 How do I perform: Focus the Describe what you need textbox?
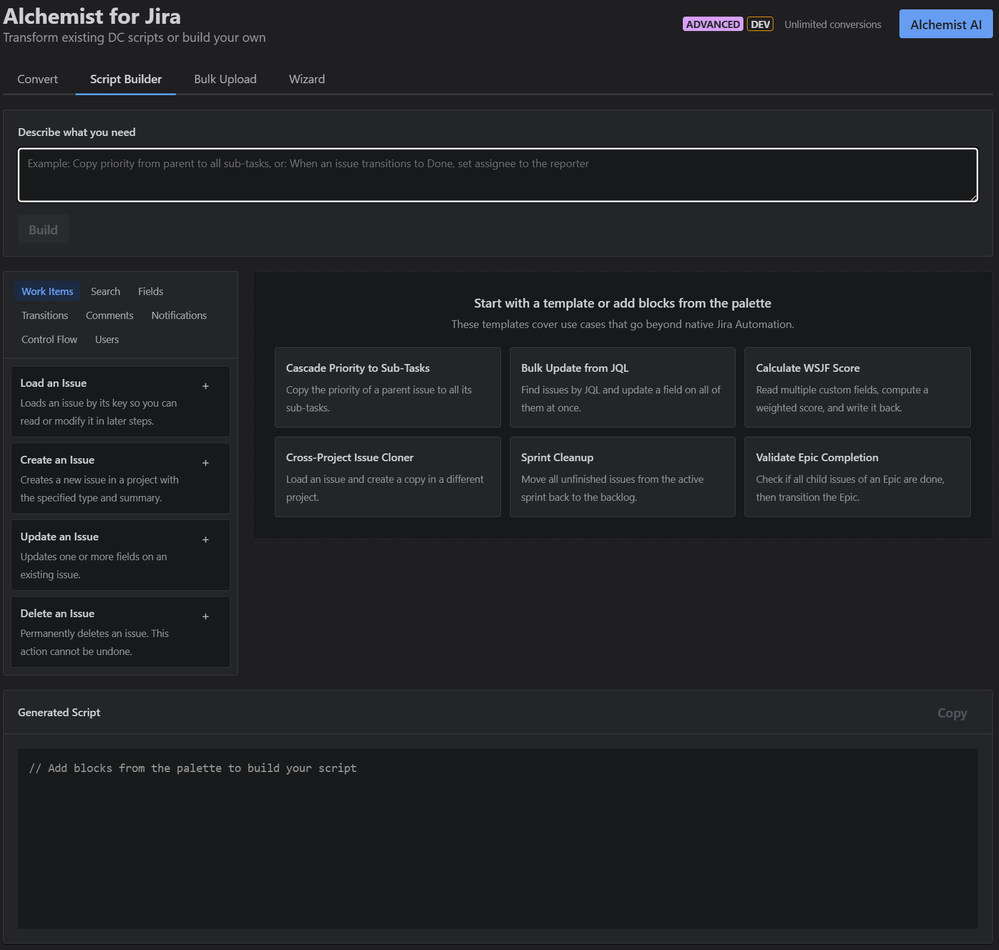click(498, 175)
